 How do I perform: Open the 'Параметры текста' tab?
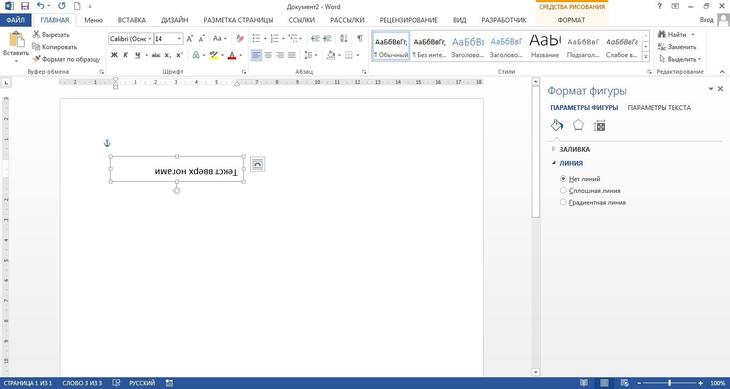click(x=659, y=107)
